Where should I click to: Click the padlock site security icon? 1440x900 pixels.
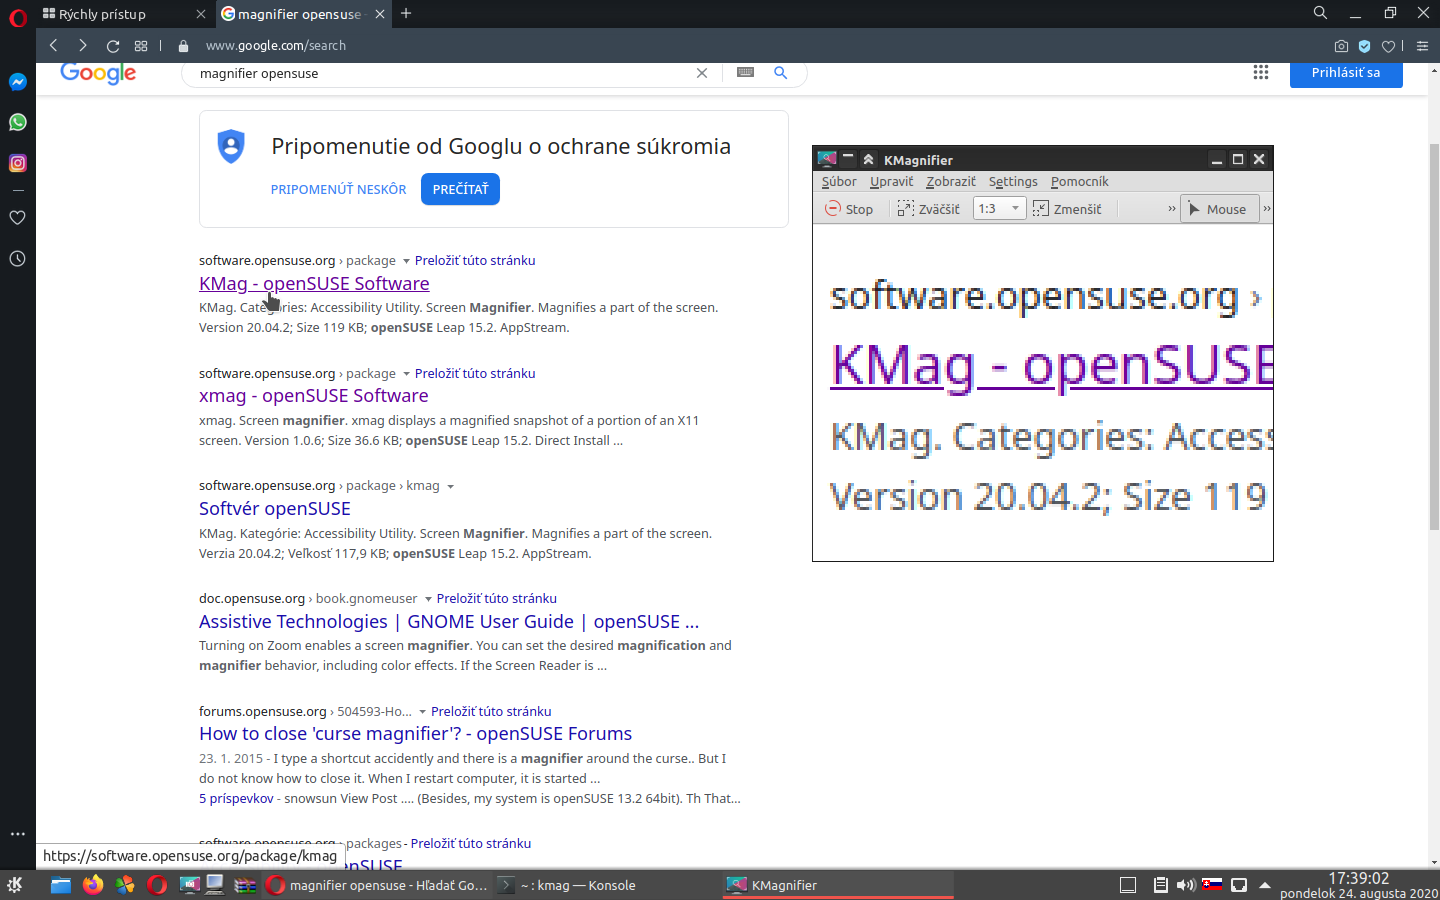click(183, 46)
